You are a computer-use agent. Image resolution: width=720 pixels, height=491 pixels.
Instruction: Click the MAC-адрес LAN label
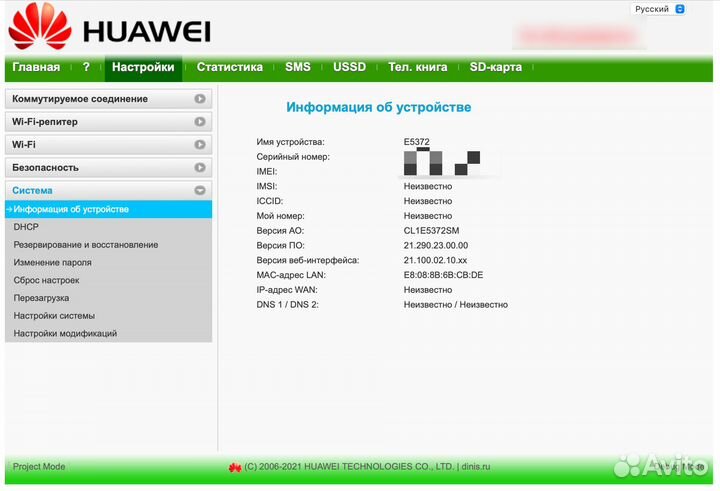tap(291, 275)
